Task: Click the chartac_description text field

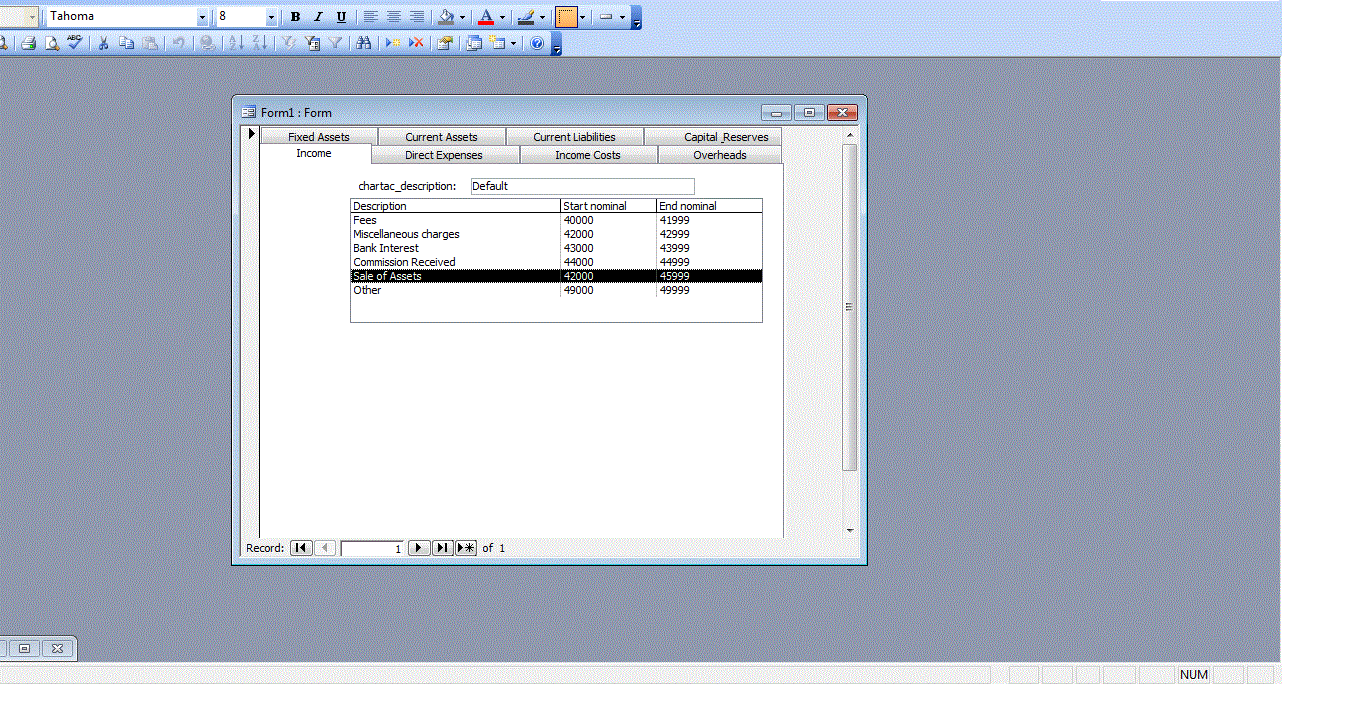Action: (x=582, y=186)
